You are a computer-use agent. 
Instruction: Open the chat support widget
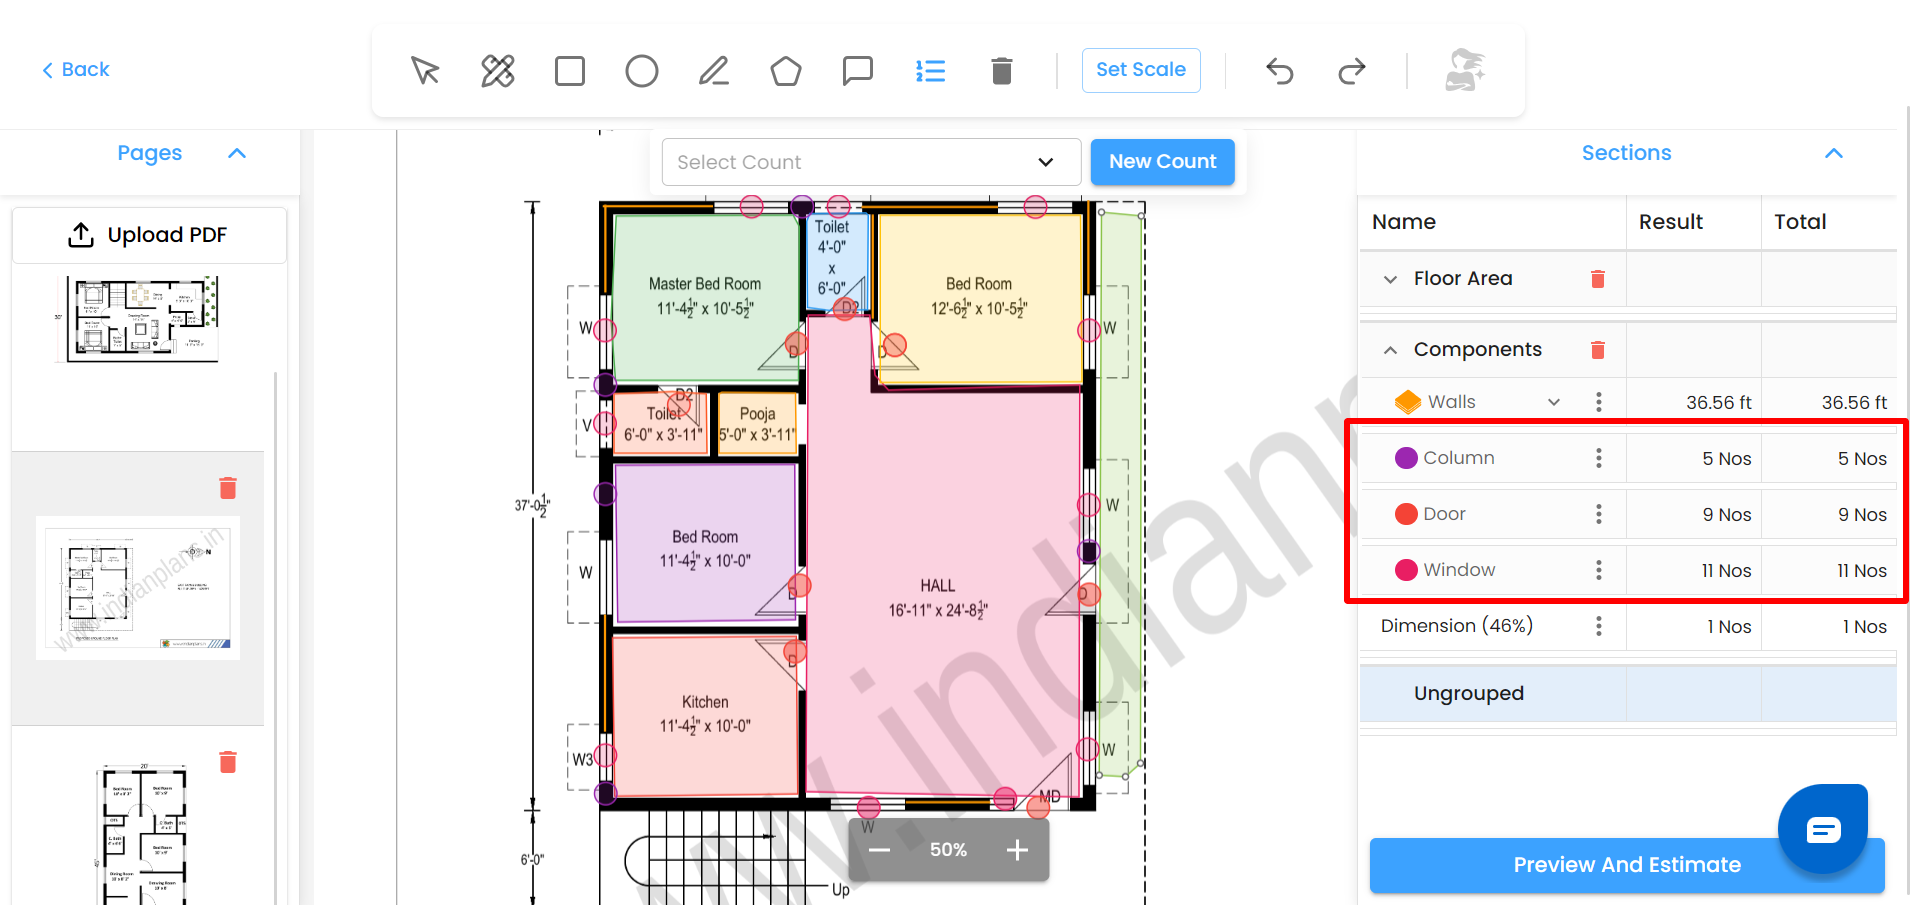[x=1823, y=829]
